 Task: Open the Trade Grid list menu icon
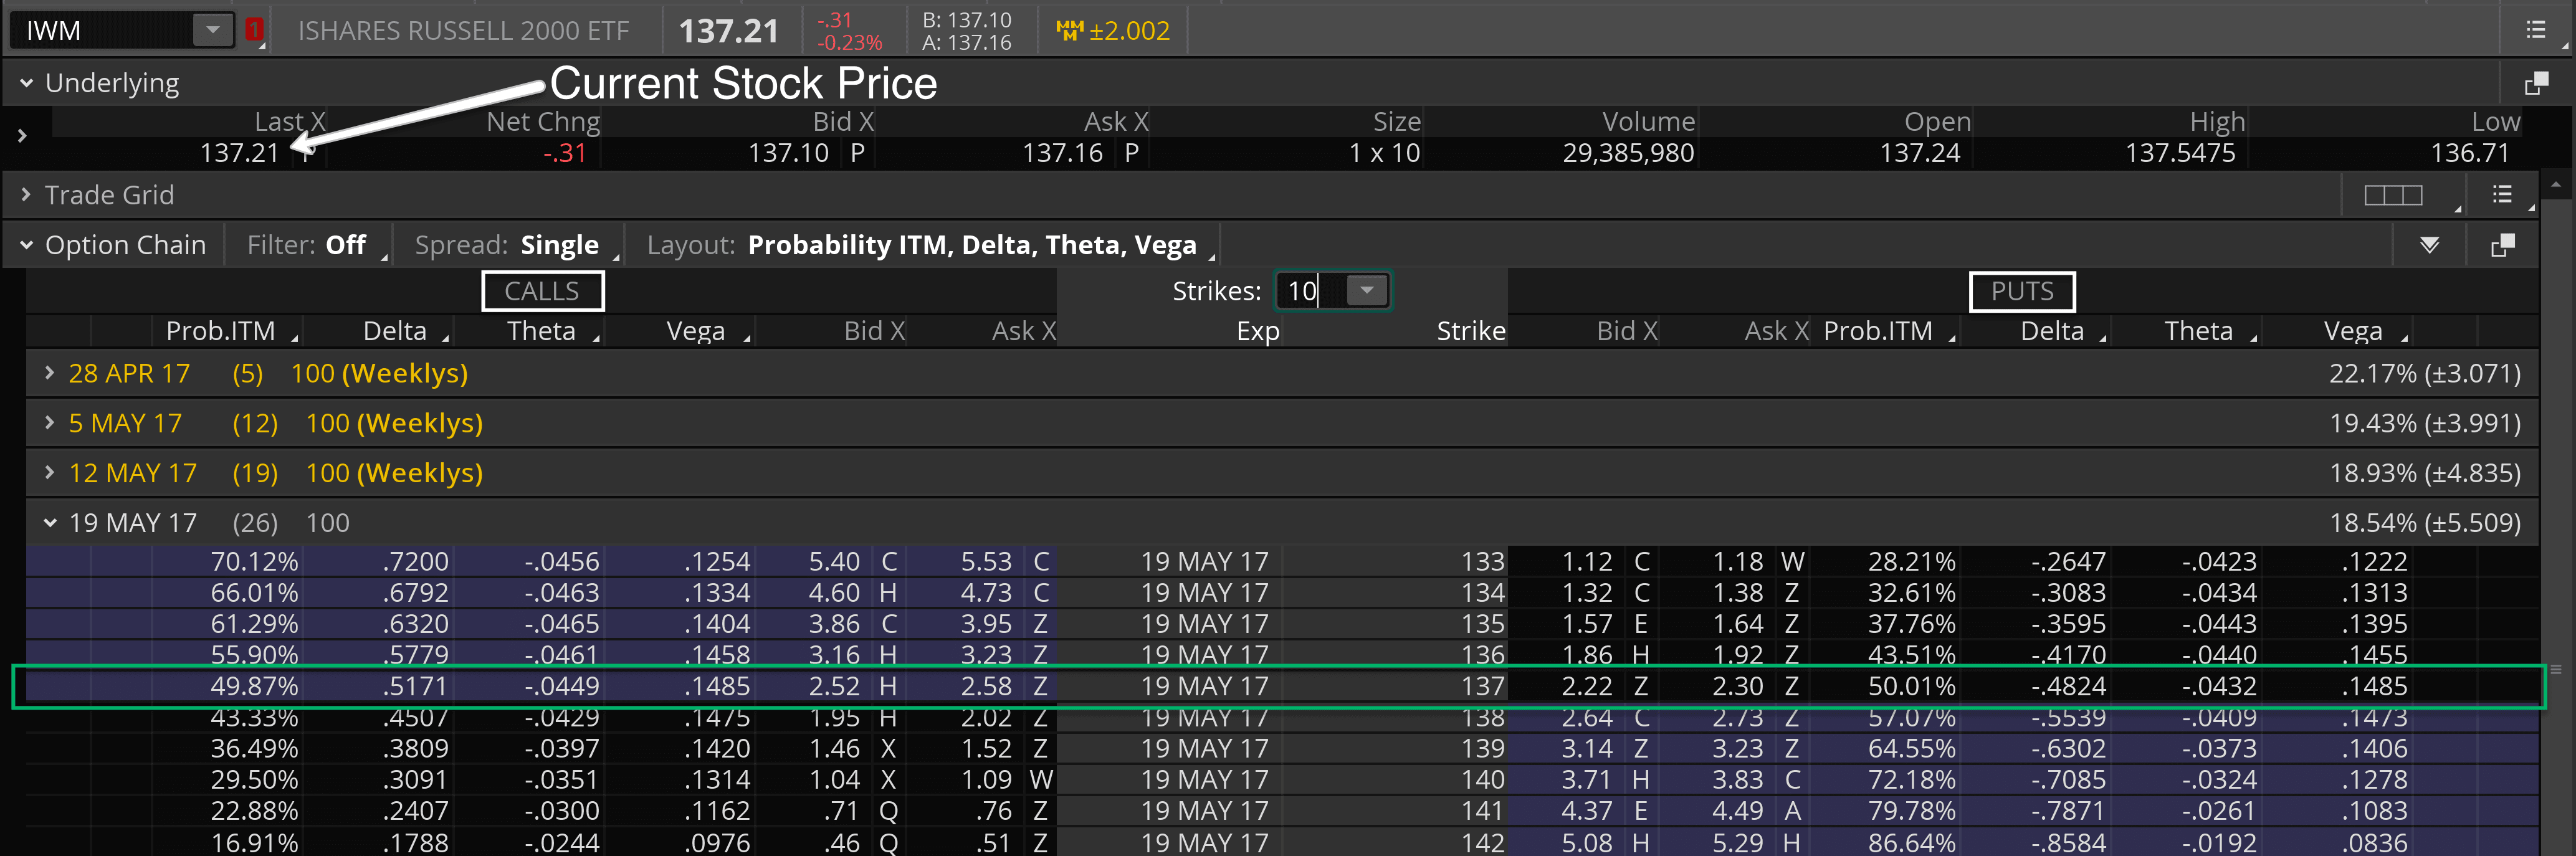[x=2502, y=195]
